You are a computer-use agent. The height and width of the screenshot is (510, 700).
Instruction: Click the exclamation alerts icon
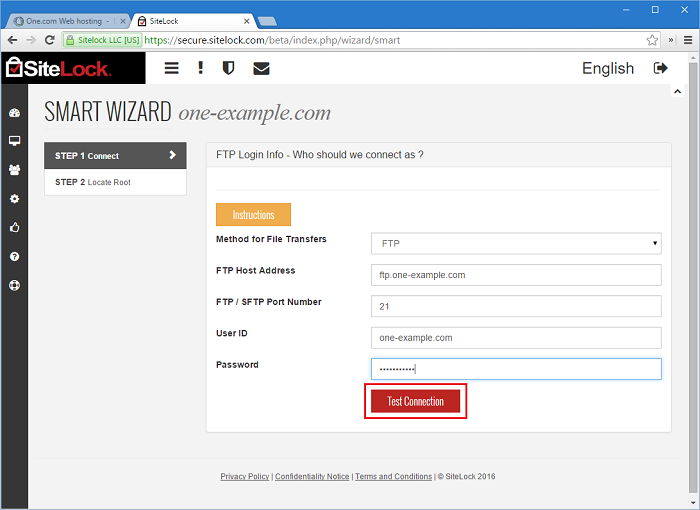pyautogui.click(x=200, y=68)
